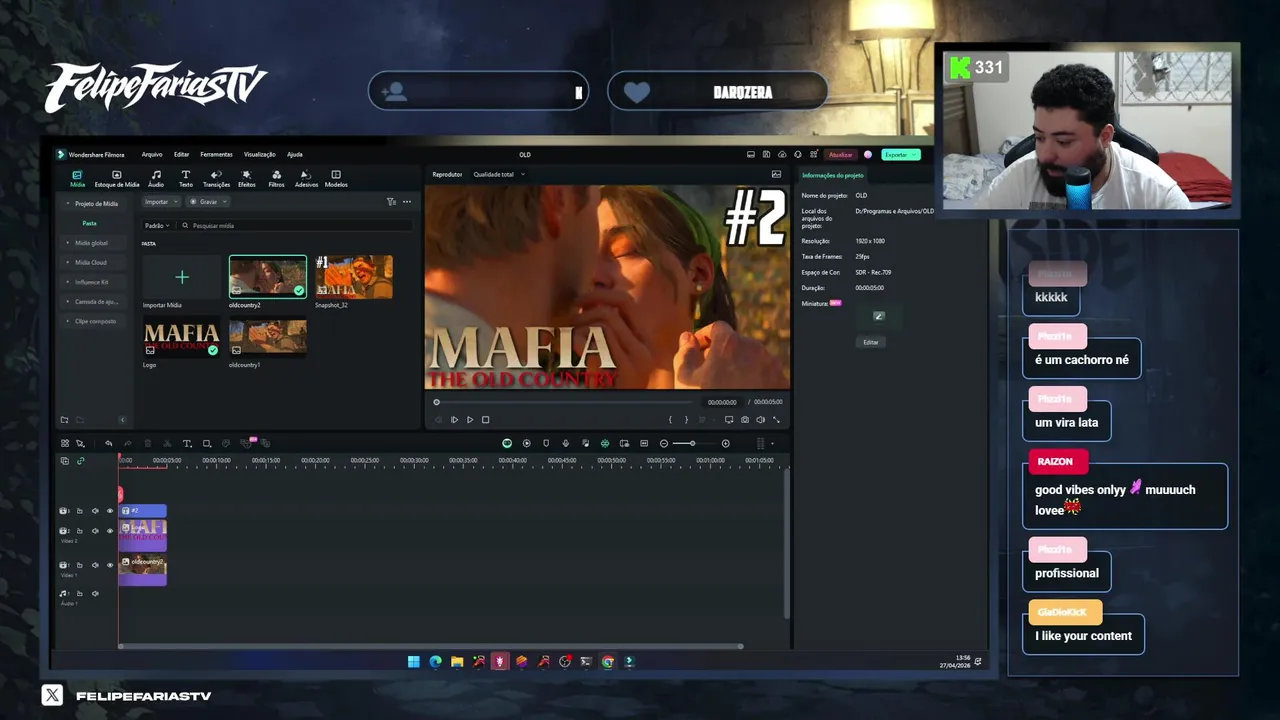Select the timeline Crop tool icon
The width and height of the screenshot is (1280, 720).
point(207,443)
